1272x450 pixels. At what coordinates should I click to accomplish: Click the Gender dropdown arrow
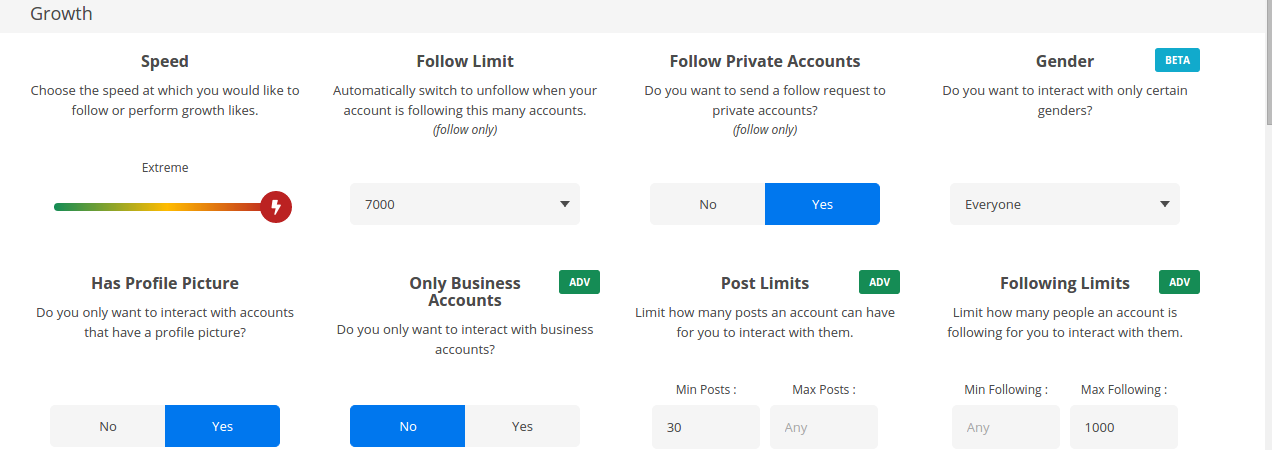click(1164, 204)
